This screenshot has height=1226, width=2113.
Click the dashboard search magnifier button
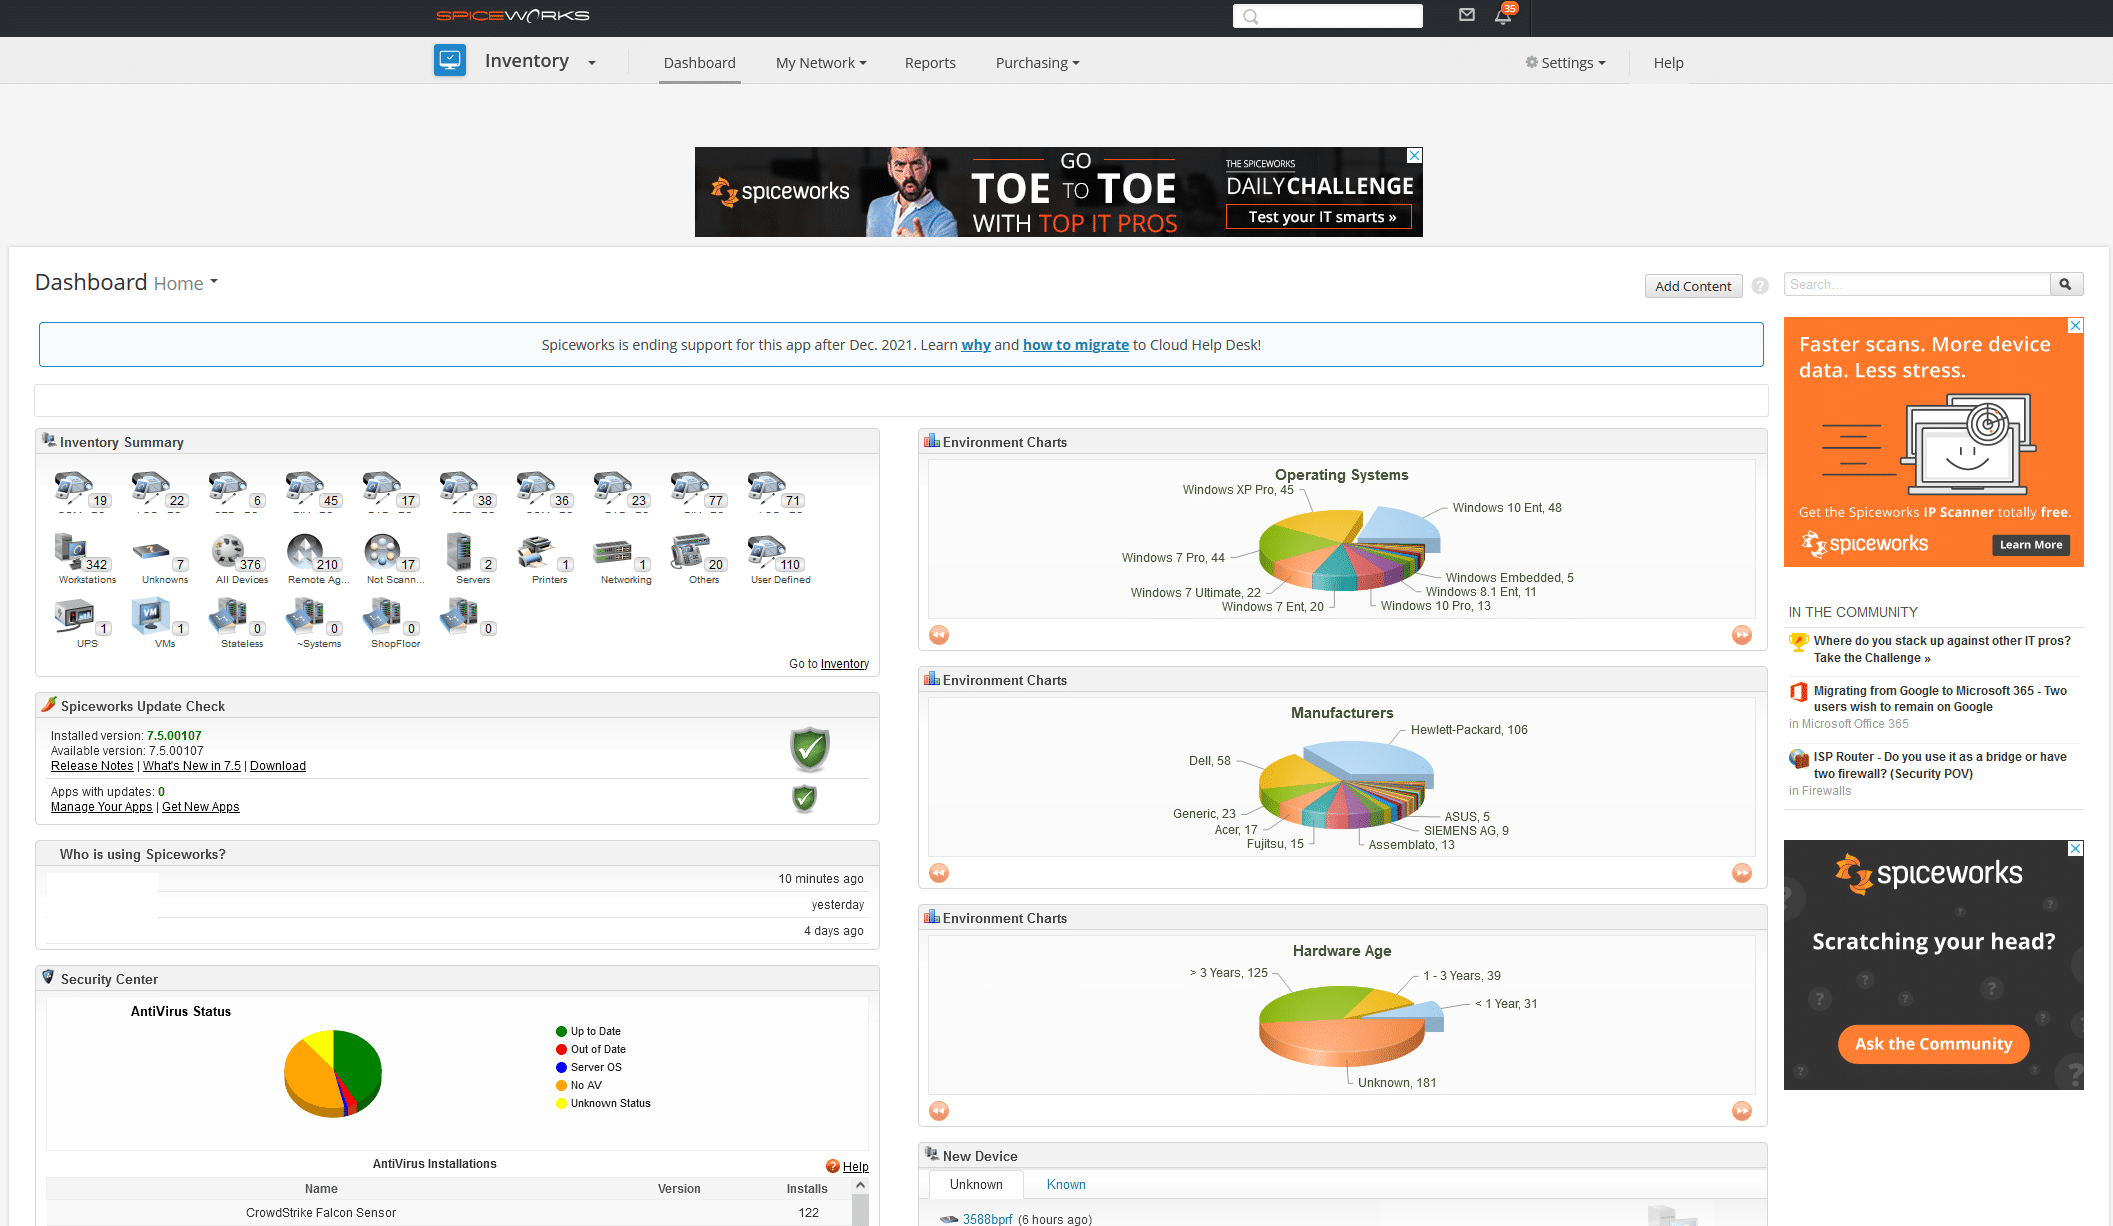pyautogui.click(x=2066, y=285)
